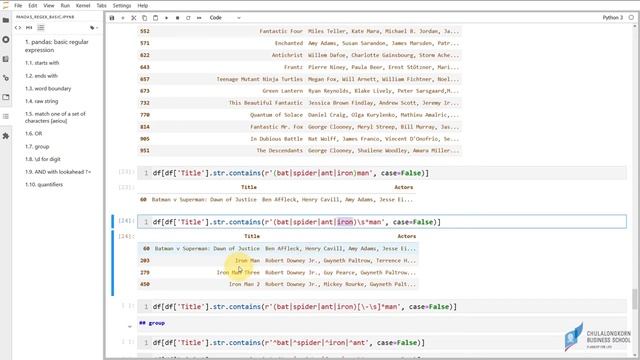Collapse the '## group' markdown heading
Viewport: 640px width, 360px height.
pyautogui.click(x=130, y=326)
